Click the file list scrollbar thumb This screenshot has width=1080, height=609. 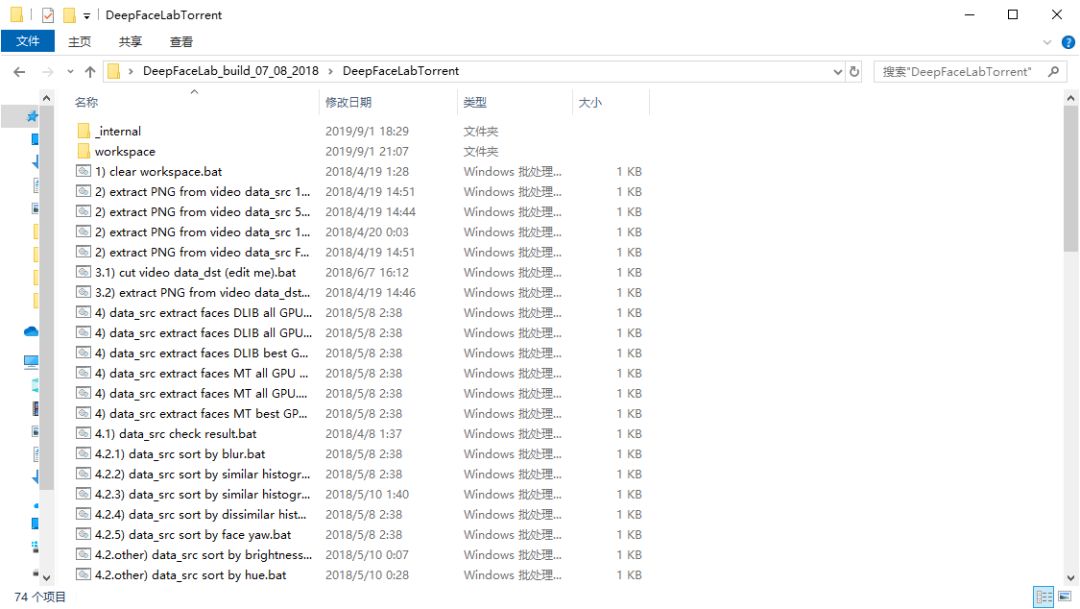[x=1070, y=179]
